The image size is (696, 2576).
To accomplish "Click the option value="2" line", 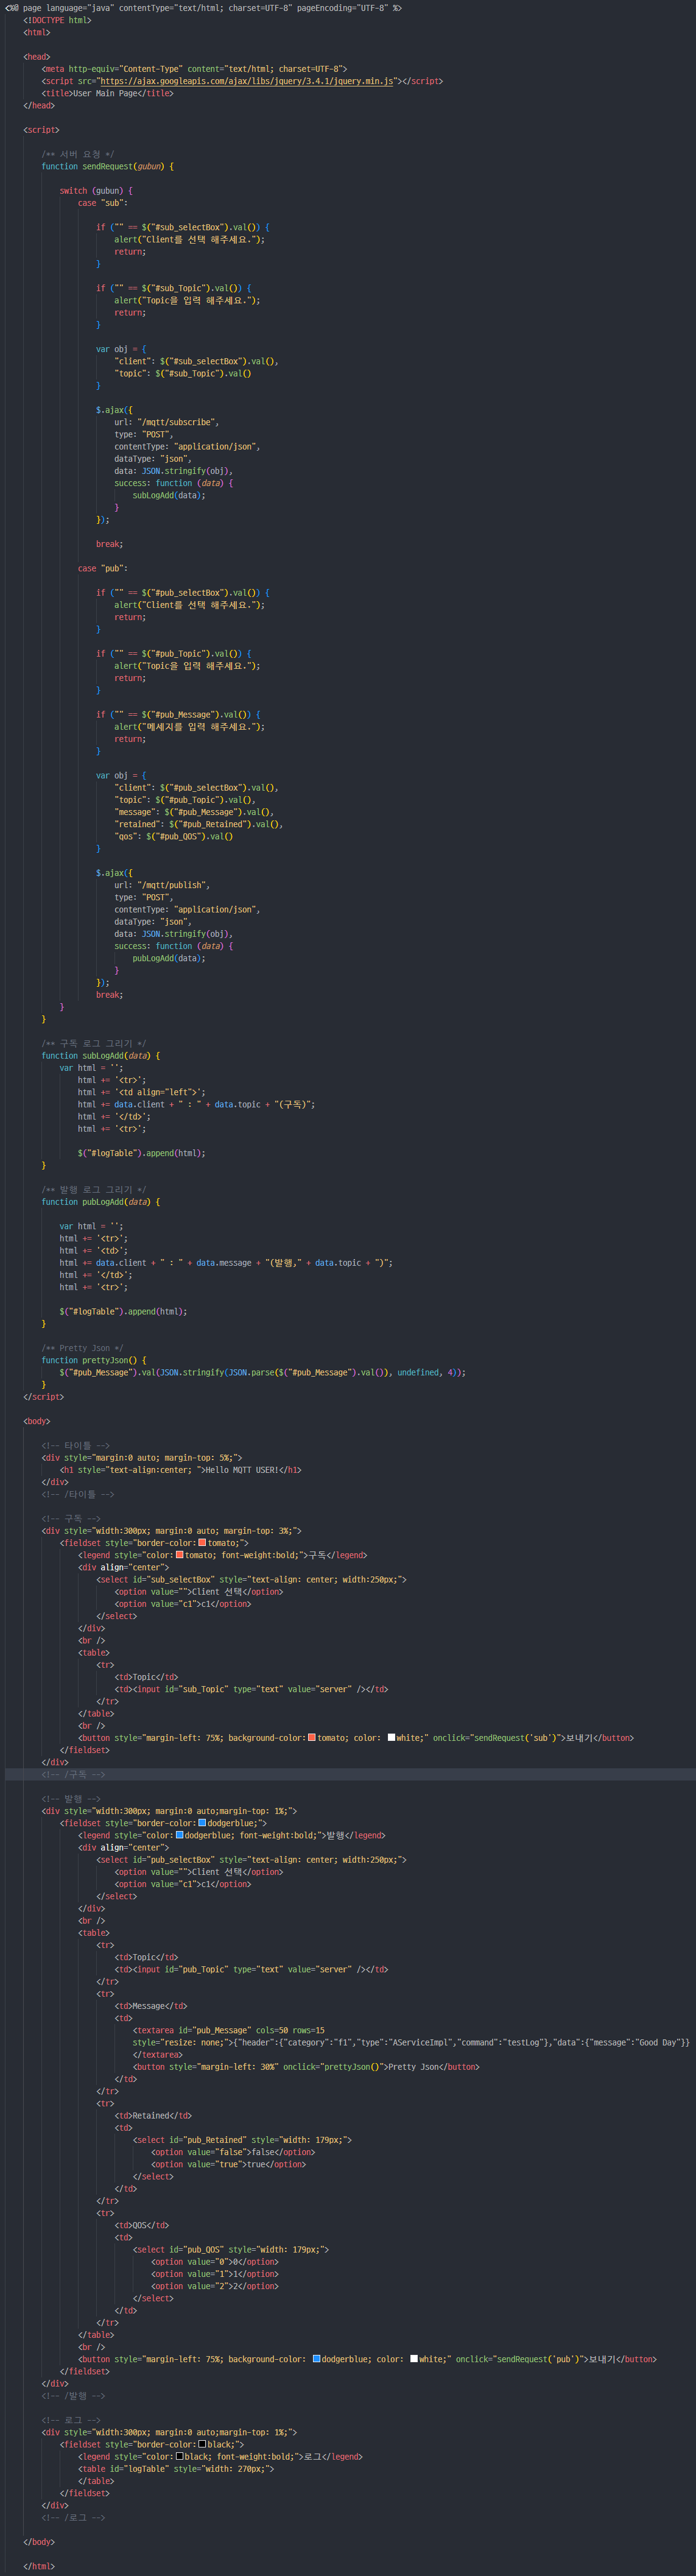I will [x=215, y=2286].
